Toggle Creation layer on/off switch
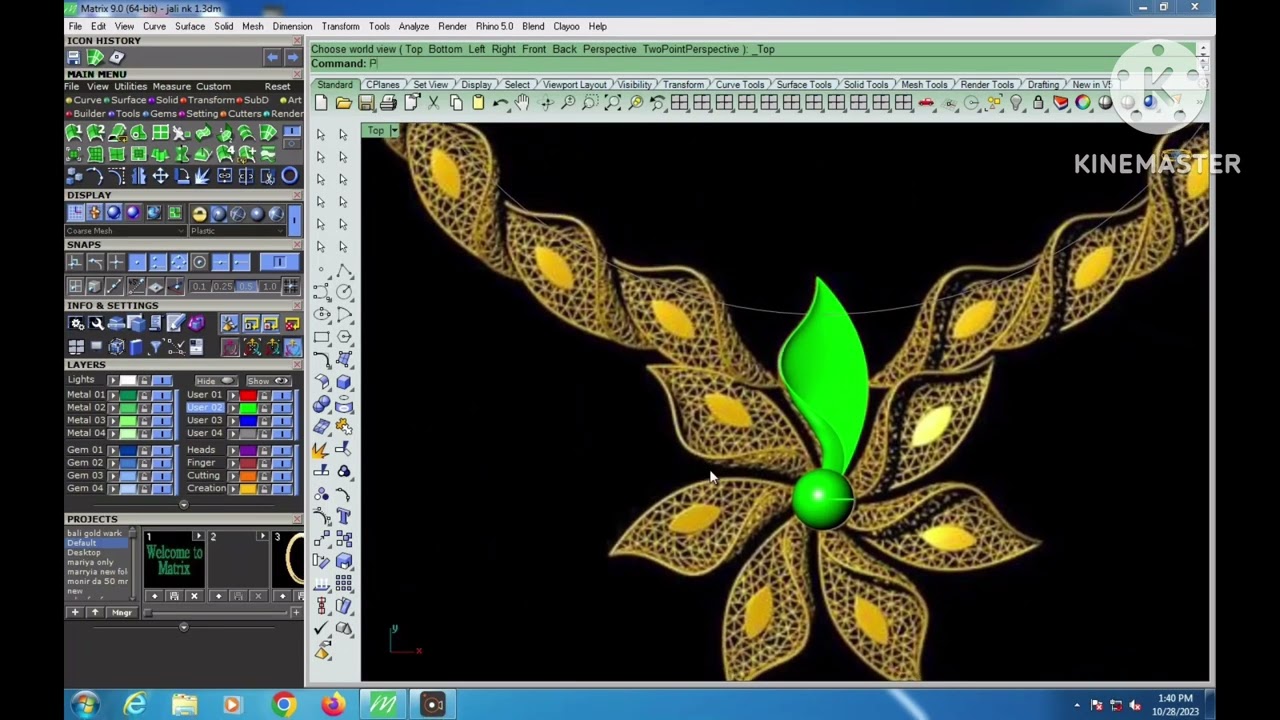Screen dimensions: 1280x720 point(282,489)
